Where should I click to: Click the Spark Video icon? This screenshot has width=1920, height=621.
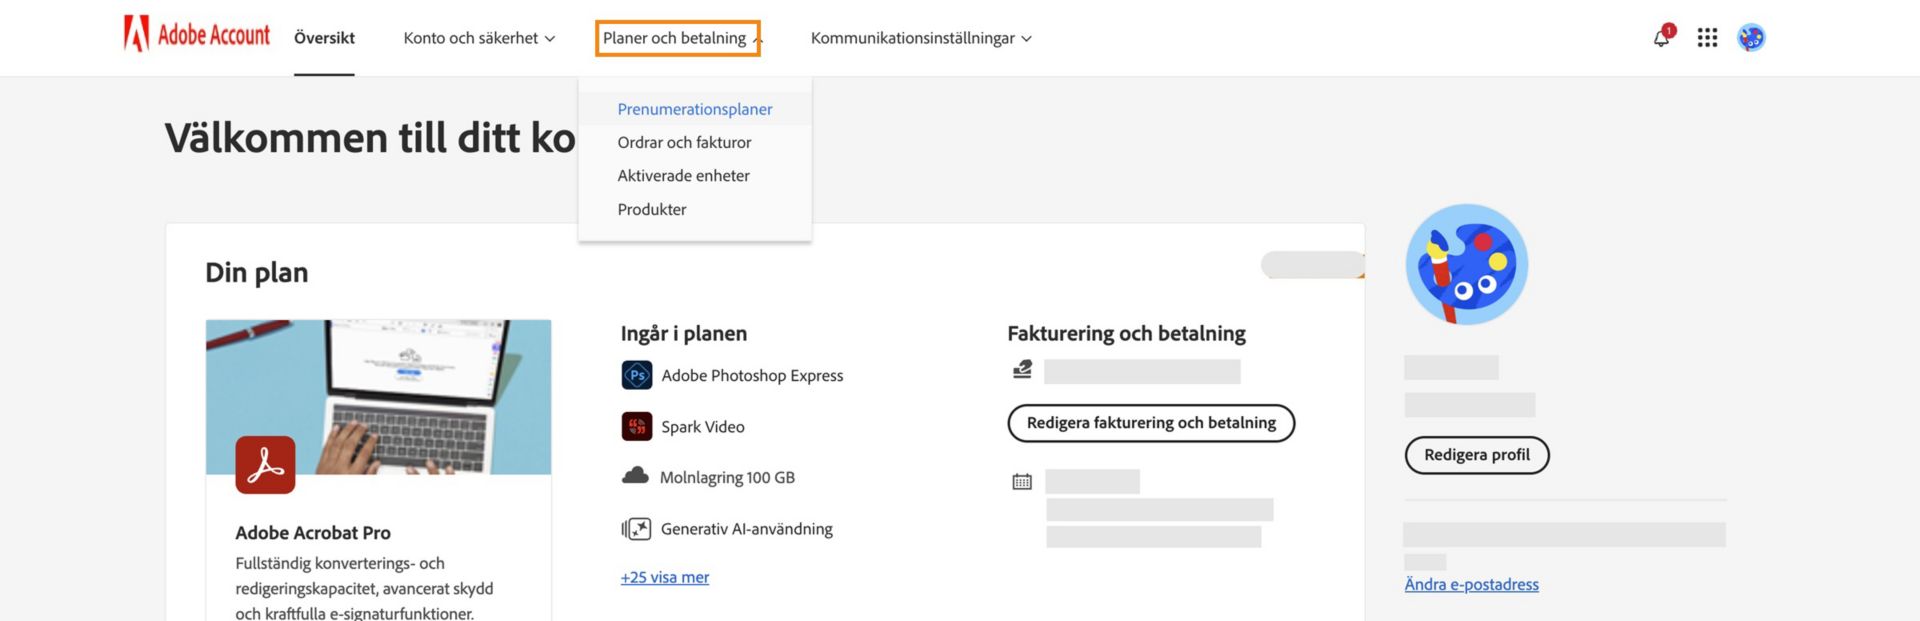(x=636, y=426)
